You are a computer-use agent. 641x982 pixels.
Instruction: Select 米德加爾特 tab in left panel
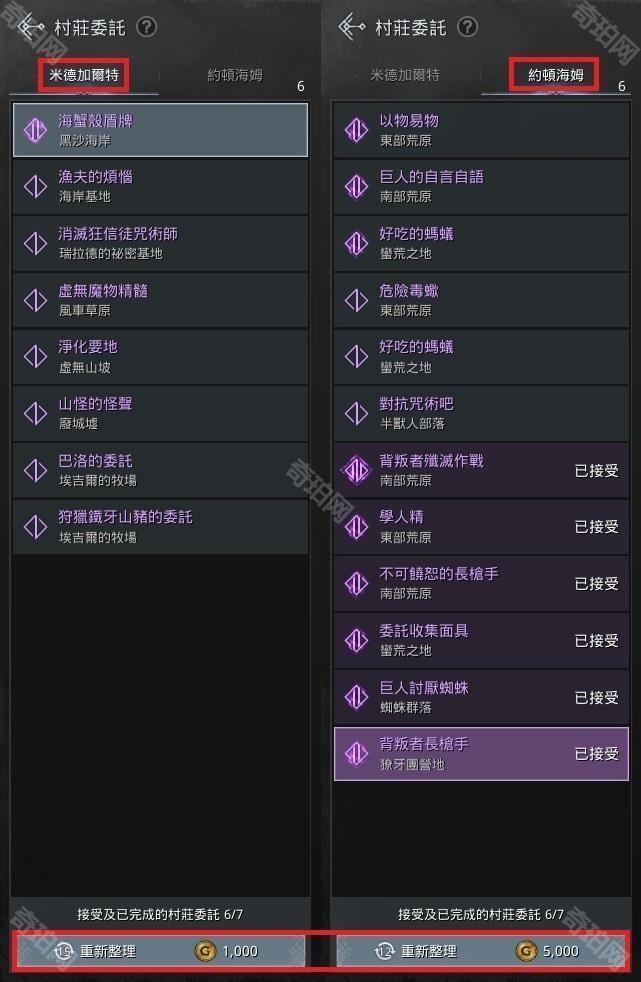point(84,75)
